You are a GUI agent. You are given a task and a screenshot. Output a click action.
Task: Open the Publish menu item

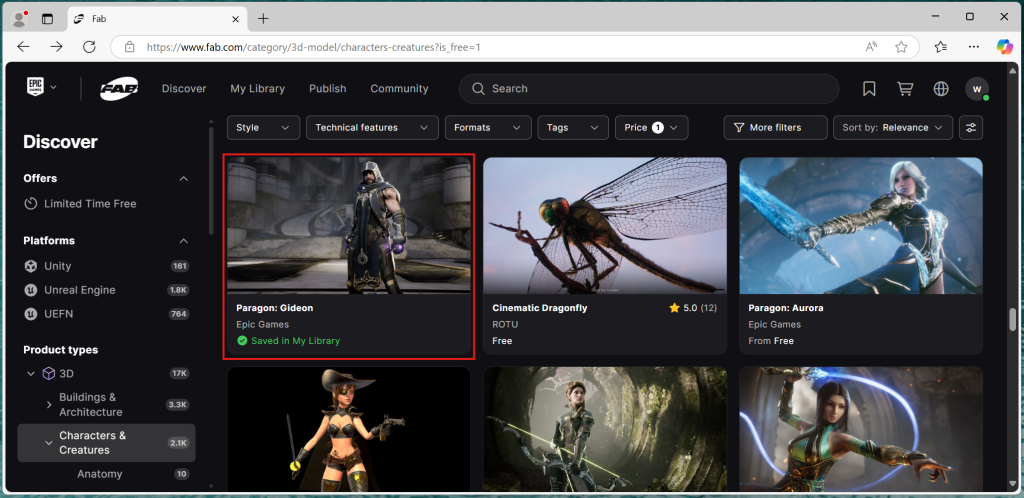click(x=328, y=89)
